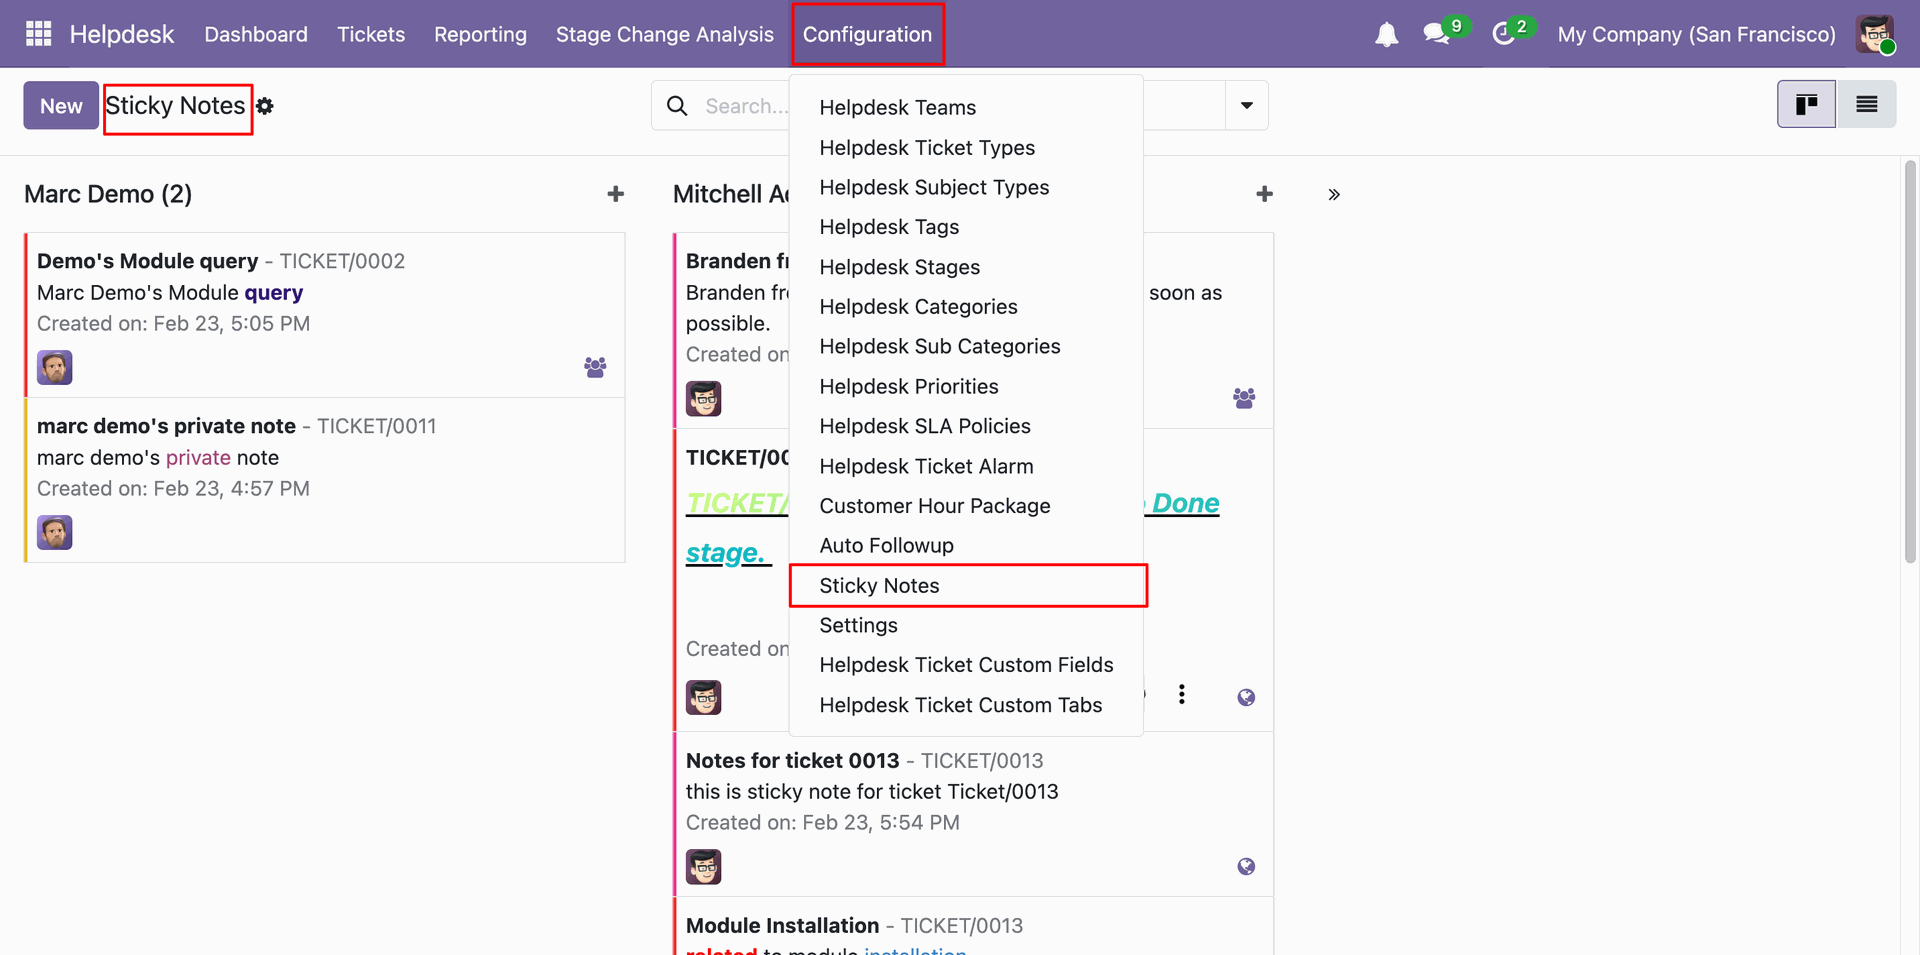Select Helpdesk Stages from Configuration menu
The image size is (1920, 955).
click(899, 267)
